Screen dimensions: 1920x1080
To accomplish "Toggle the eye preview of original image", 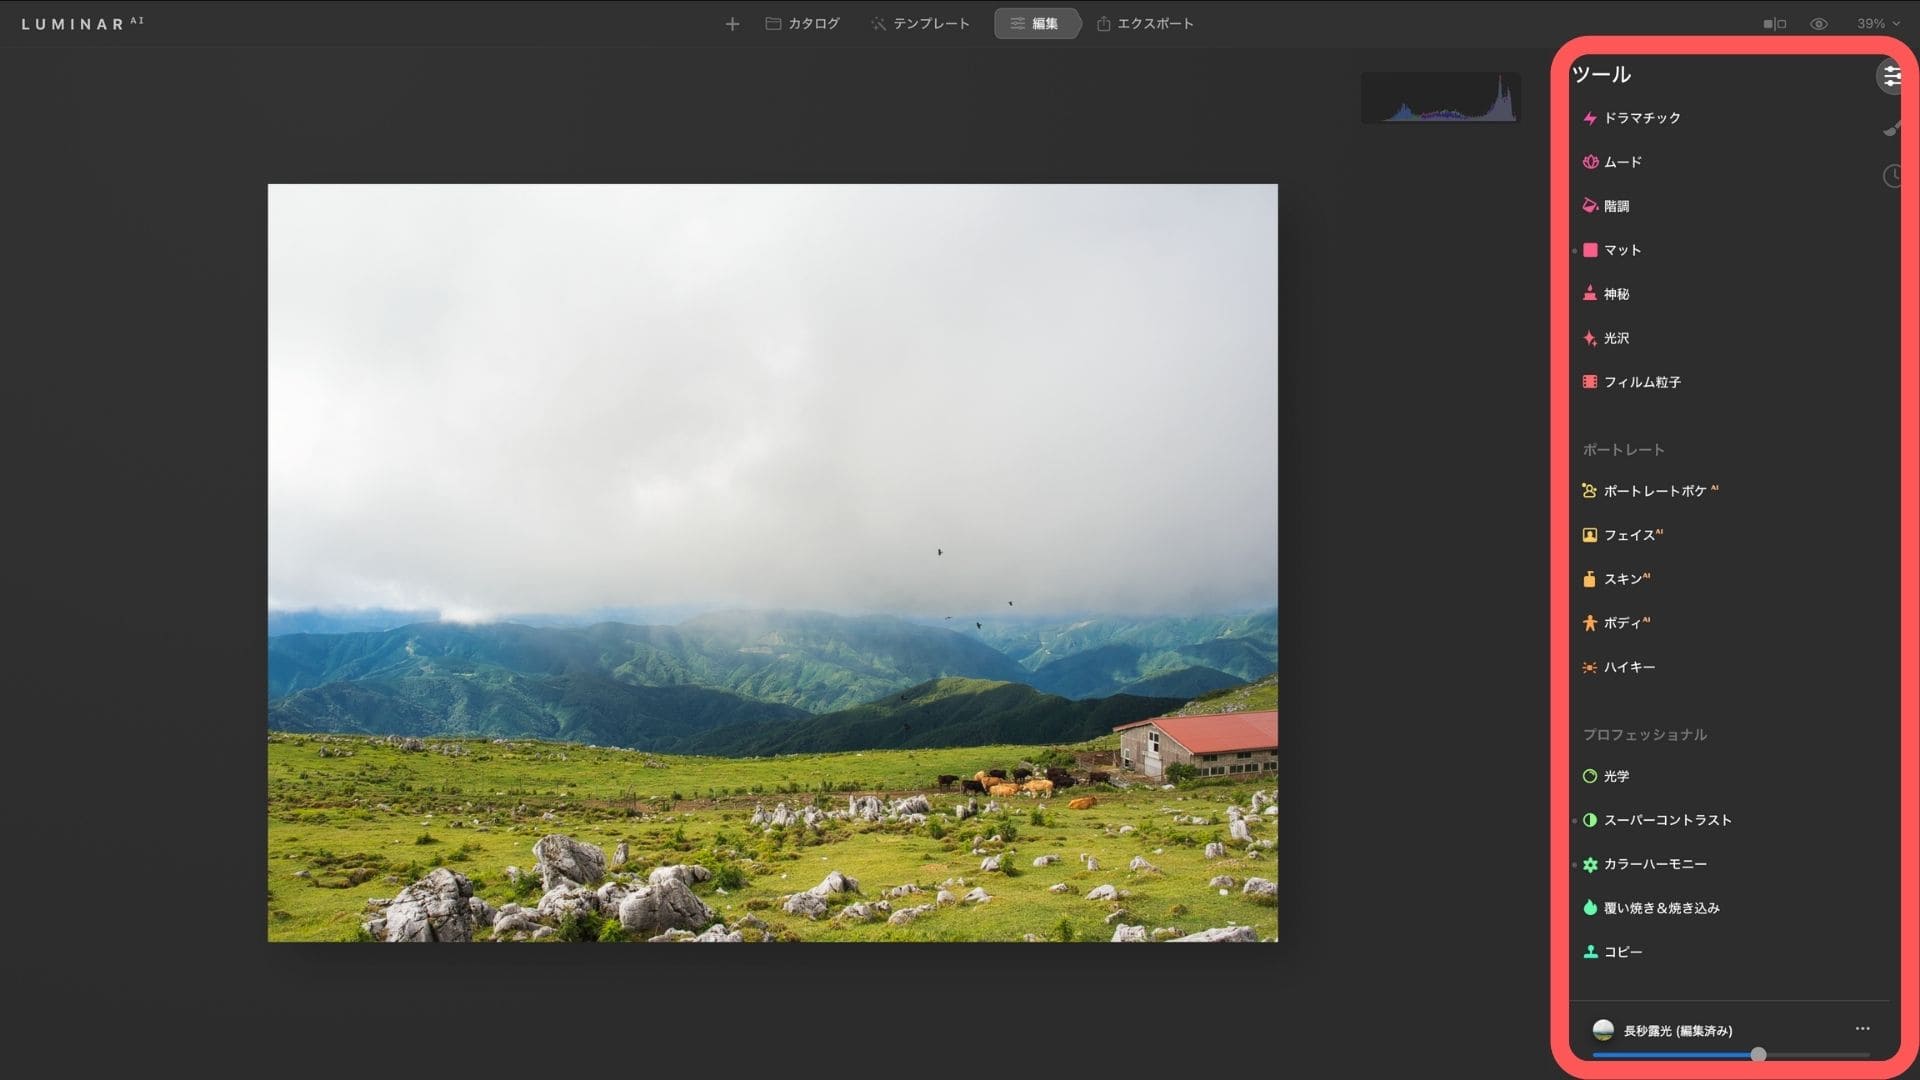I will [x=1818, y=24].
